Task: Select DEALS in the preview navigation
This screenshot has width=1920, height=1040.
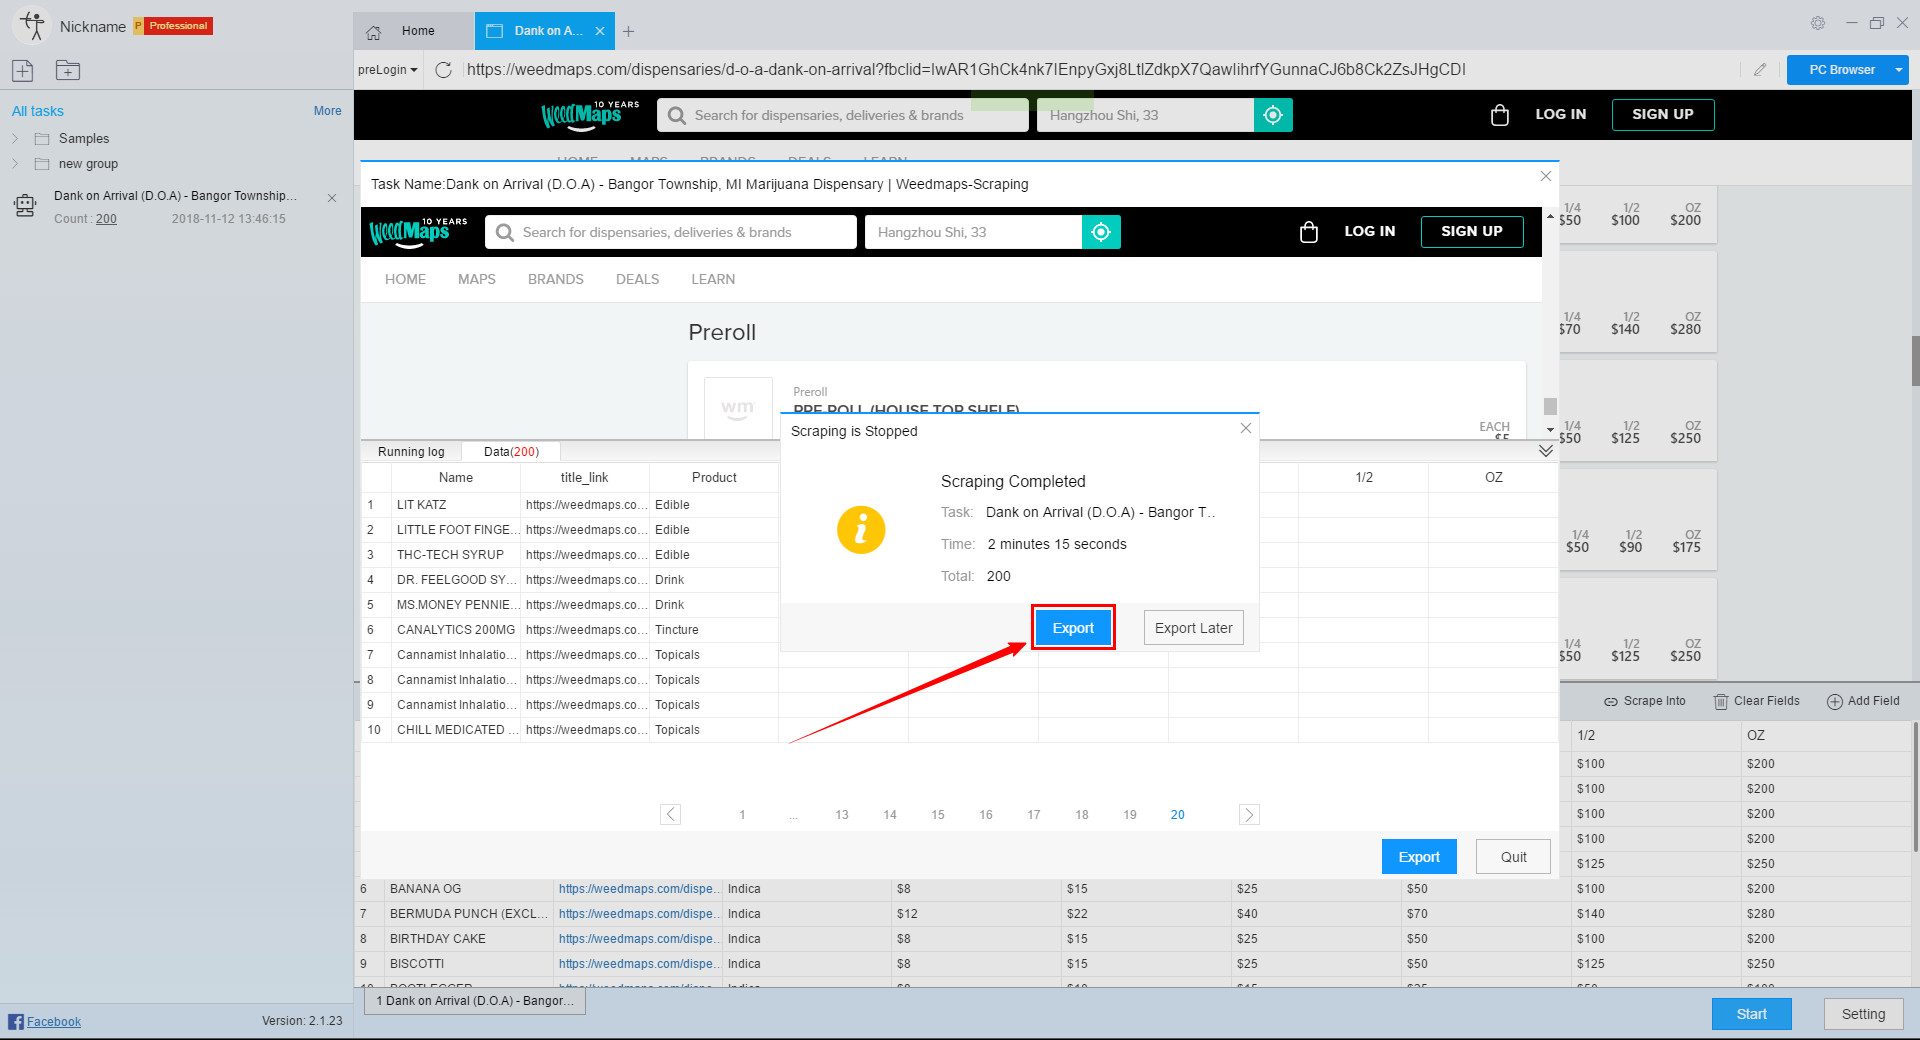Action: tap(637, 279)
